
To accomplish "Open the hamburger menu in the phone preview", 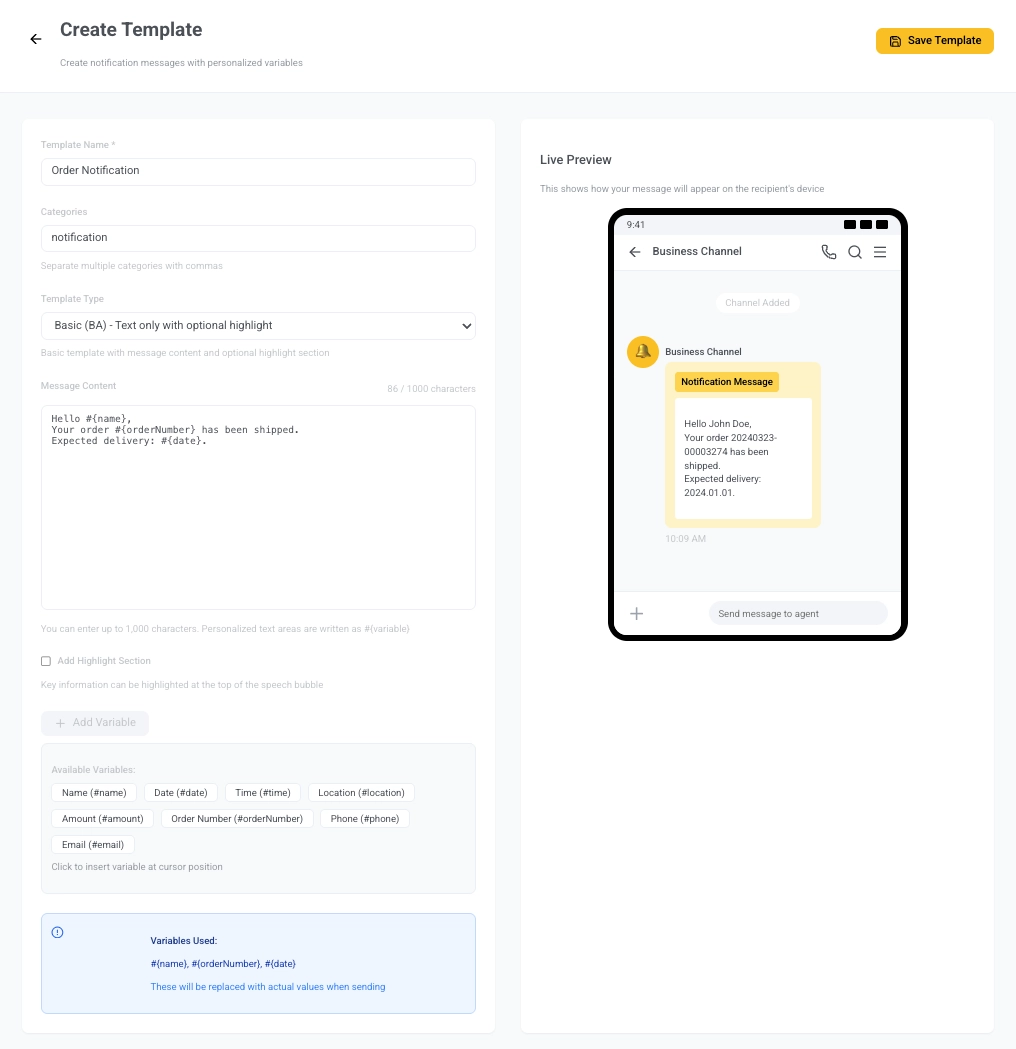I will point(880,252).
